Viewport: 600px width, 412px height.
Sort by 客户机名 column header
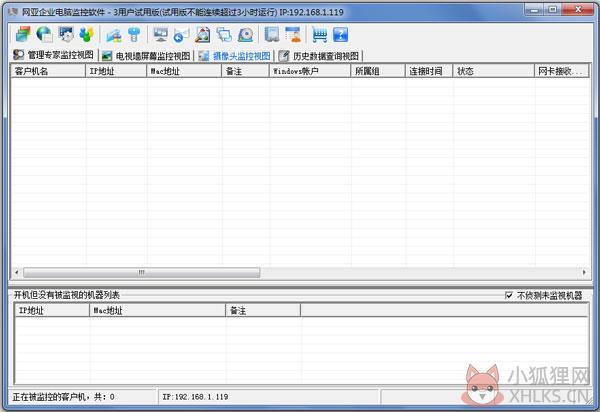pos(48,71)
